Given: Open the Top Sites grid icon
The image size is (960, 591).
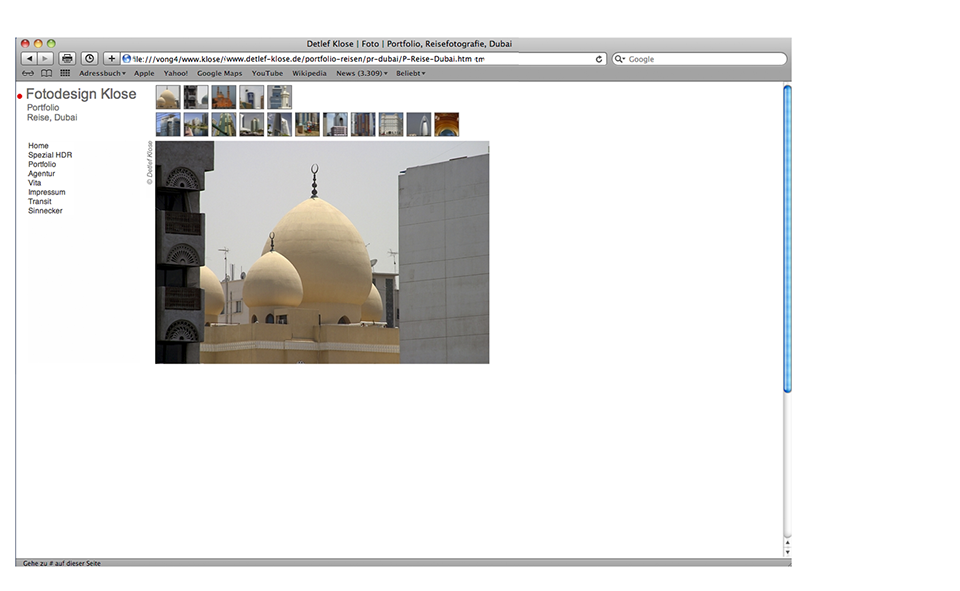Looking at the screenshot, I should (x=65, y=73).
